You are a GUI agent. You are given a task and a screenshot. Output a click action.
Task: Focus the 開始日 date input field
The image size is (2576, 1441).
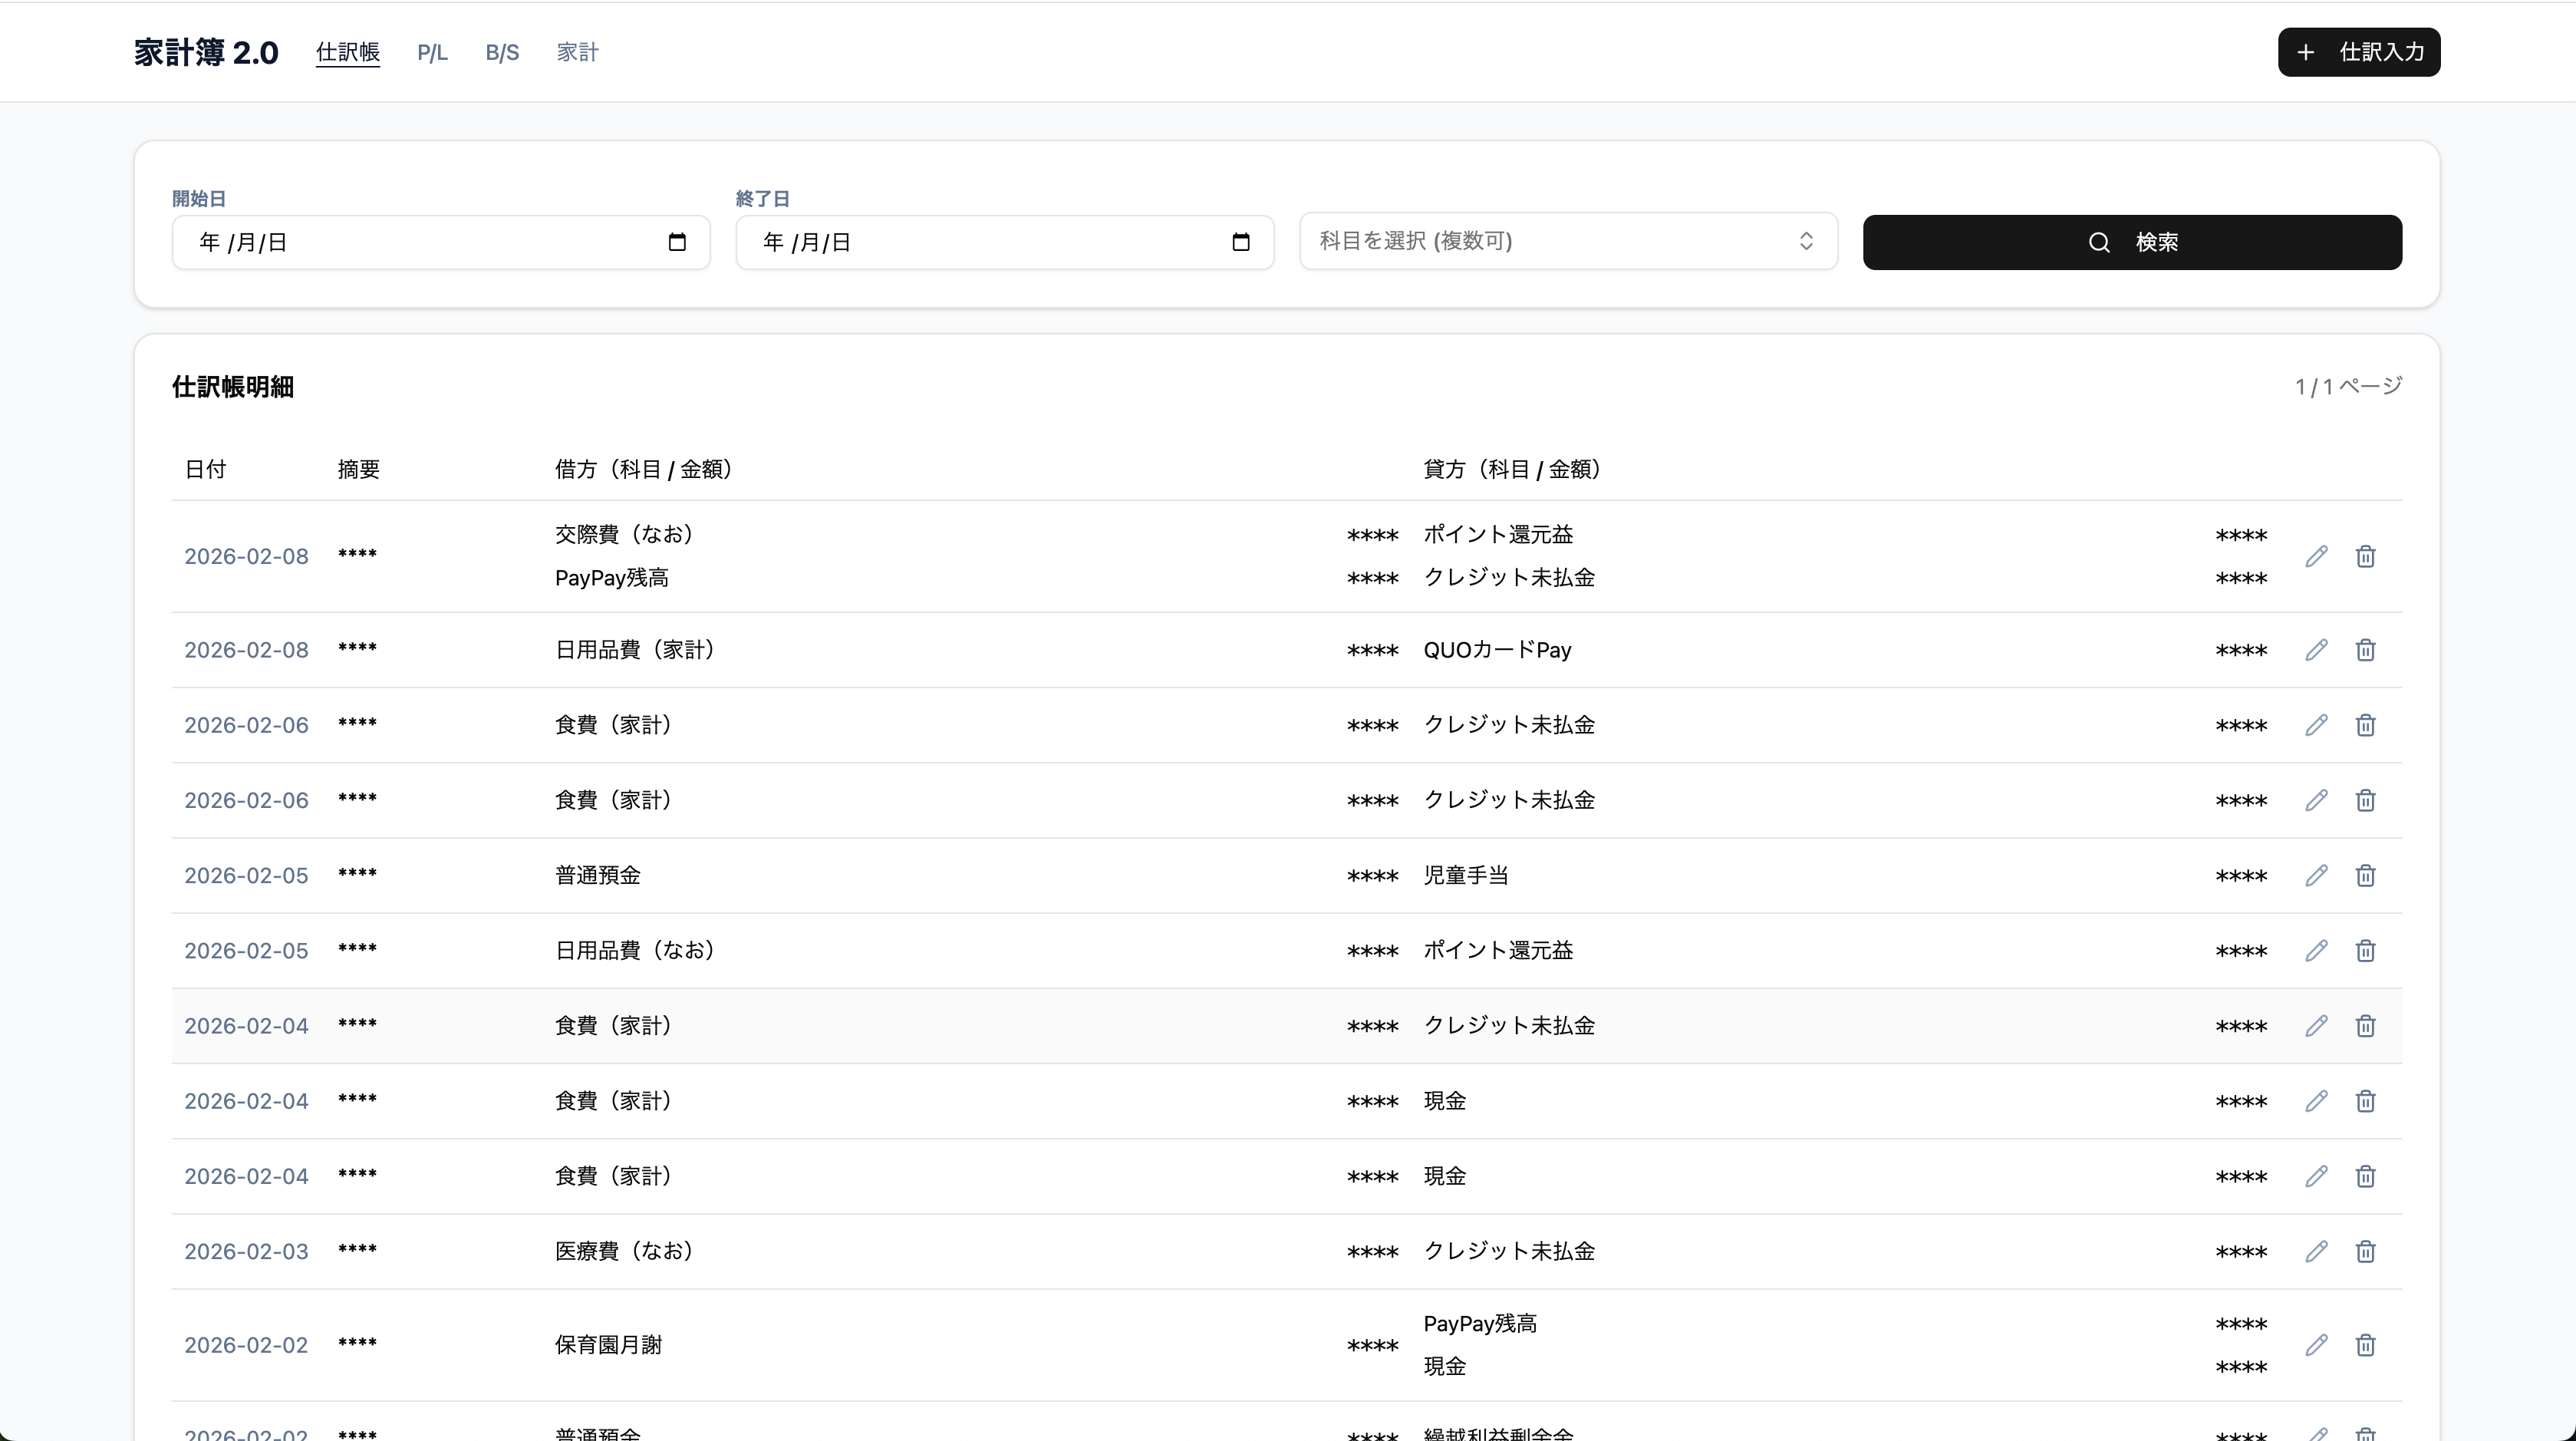420,242
